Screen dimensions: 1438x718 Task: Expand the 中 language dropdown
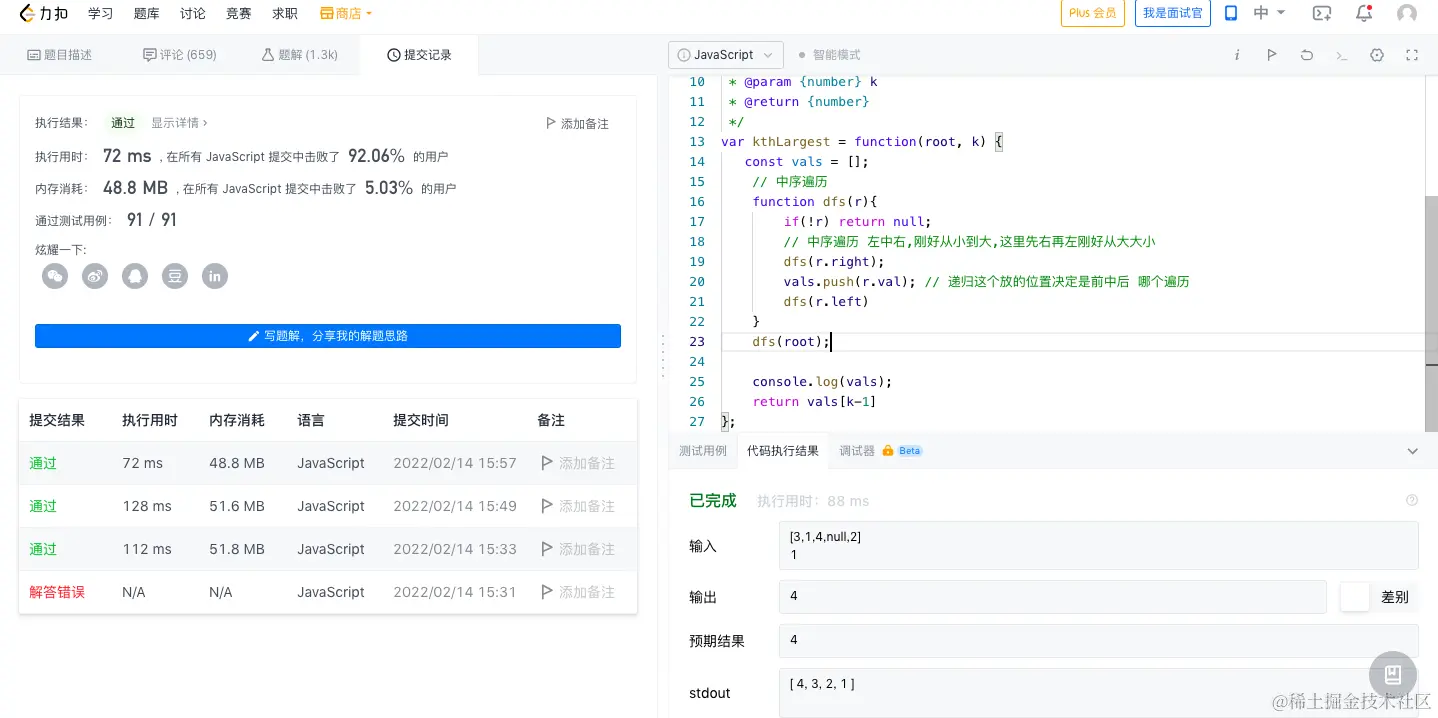point(1270,13)
